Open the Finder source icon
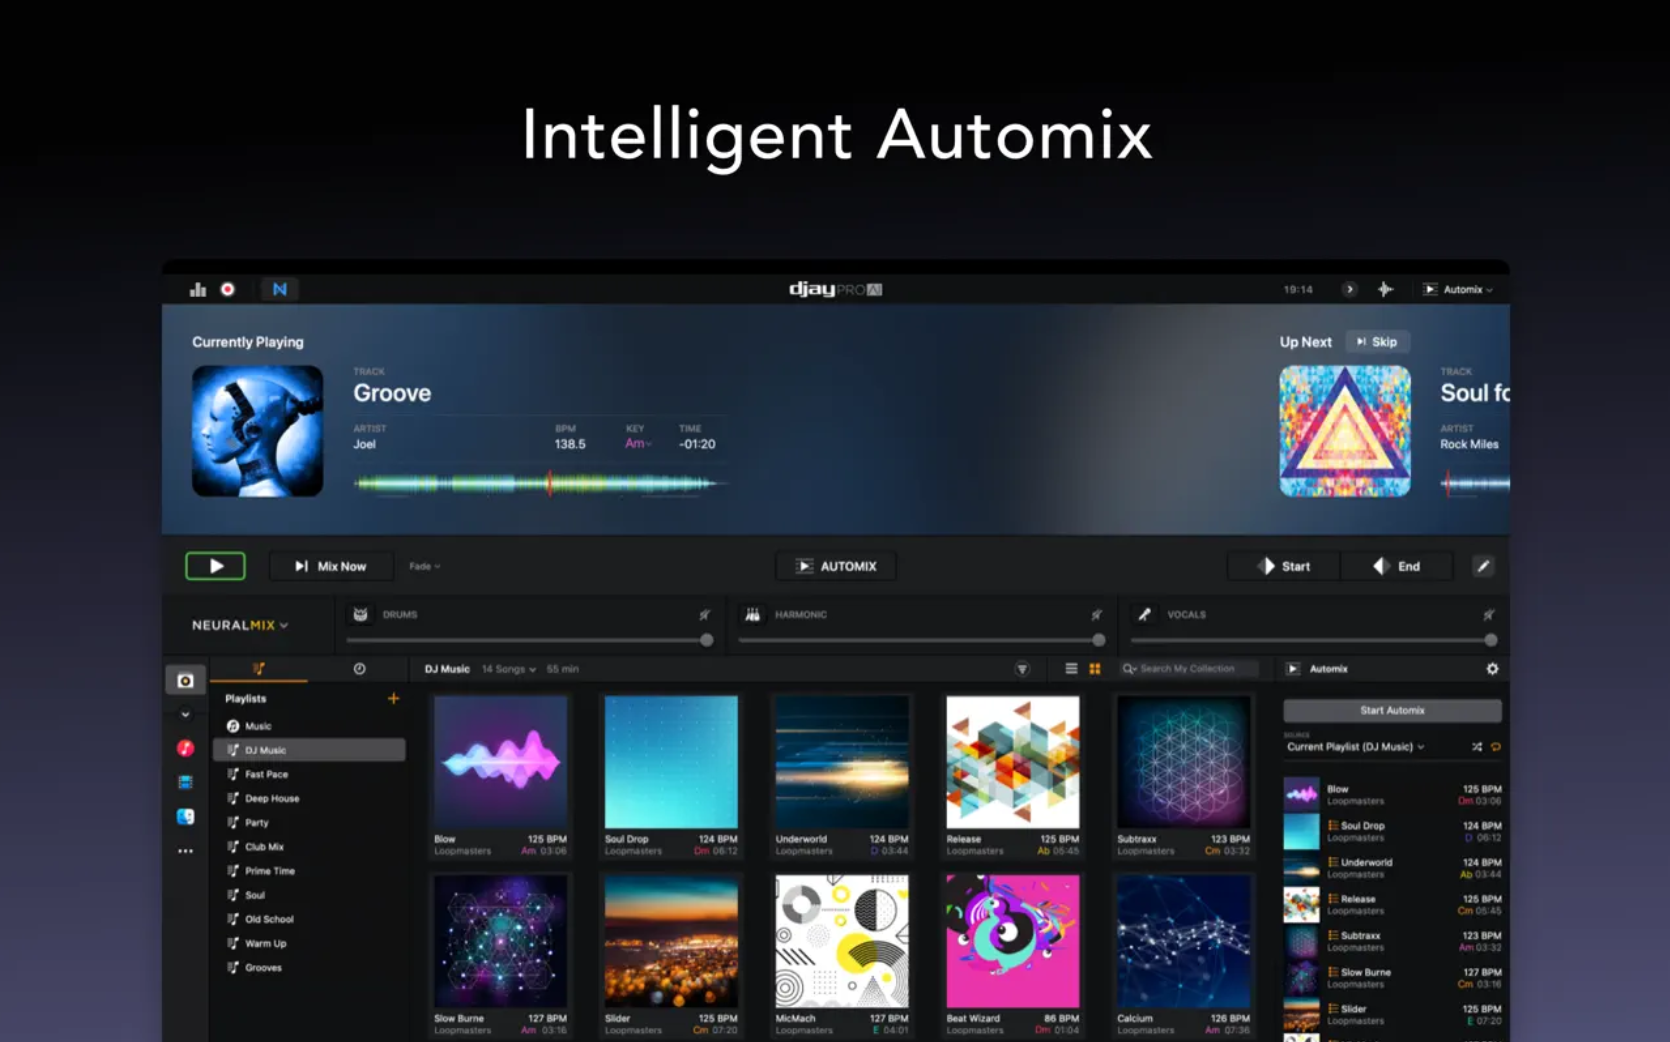This screenshot has width=1670, height=1042. (x=185, y=816)
